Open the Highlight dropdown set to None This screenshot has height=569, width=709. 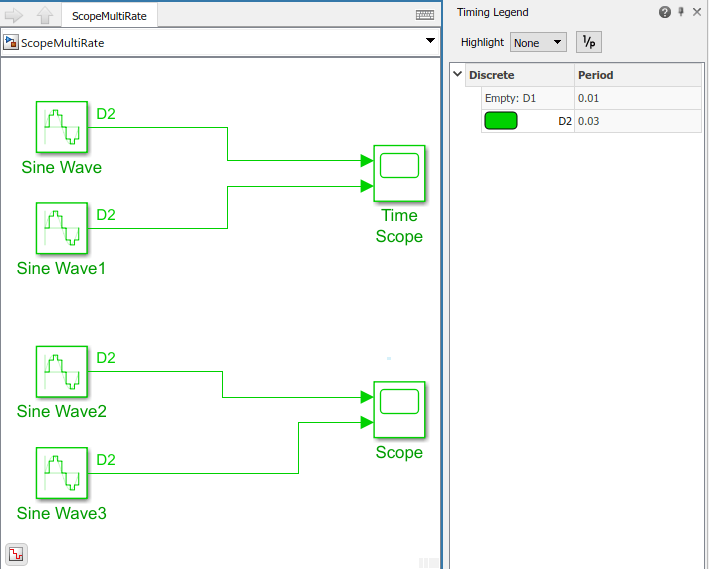(x=538, y=43)
